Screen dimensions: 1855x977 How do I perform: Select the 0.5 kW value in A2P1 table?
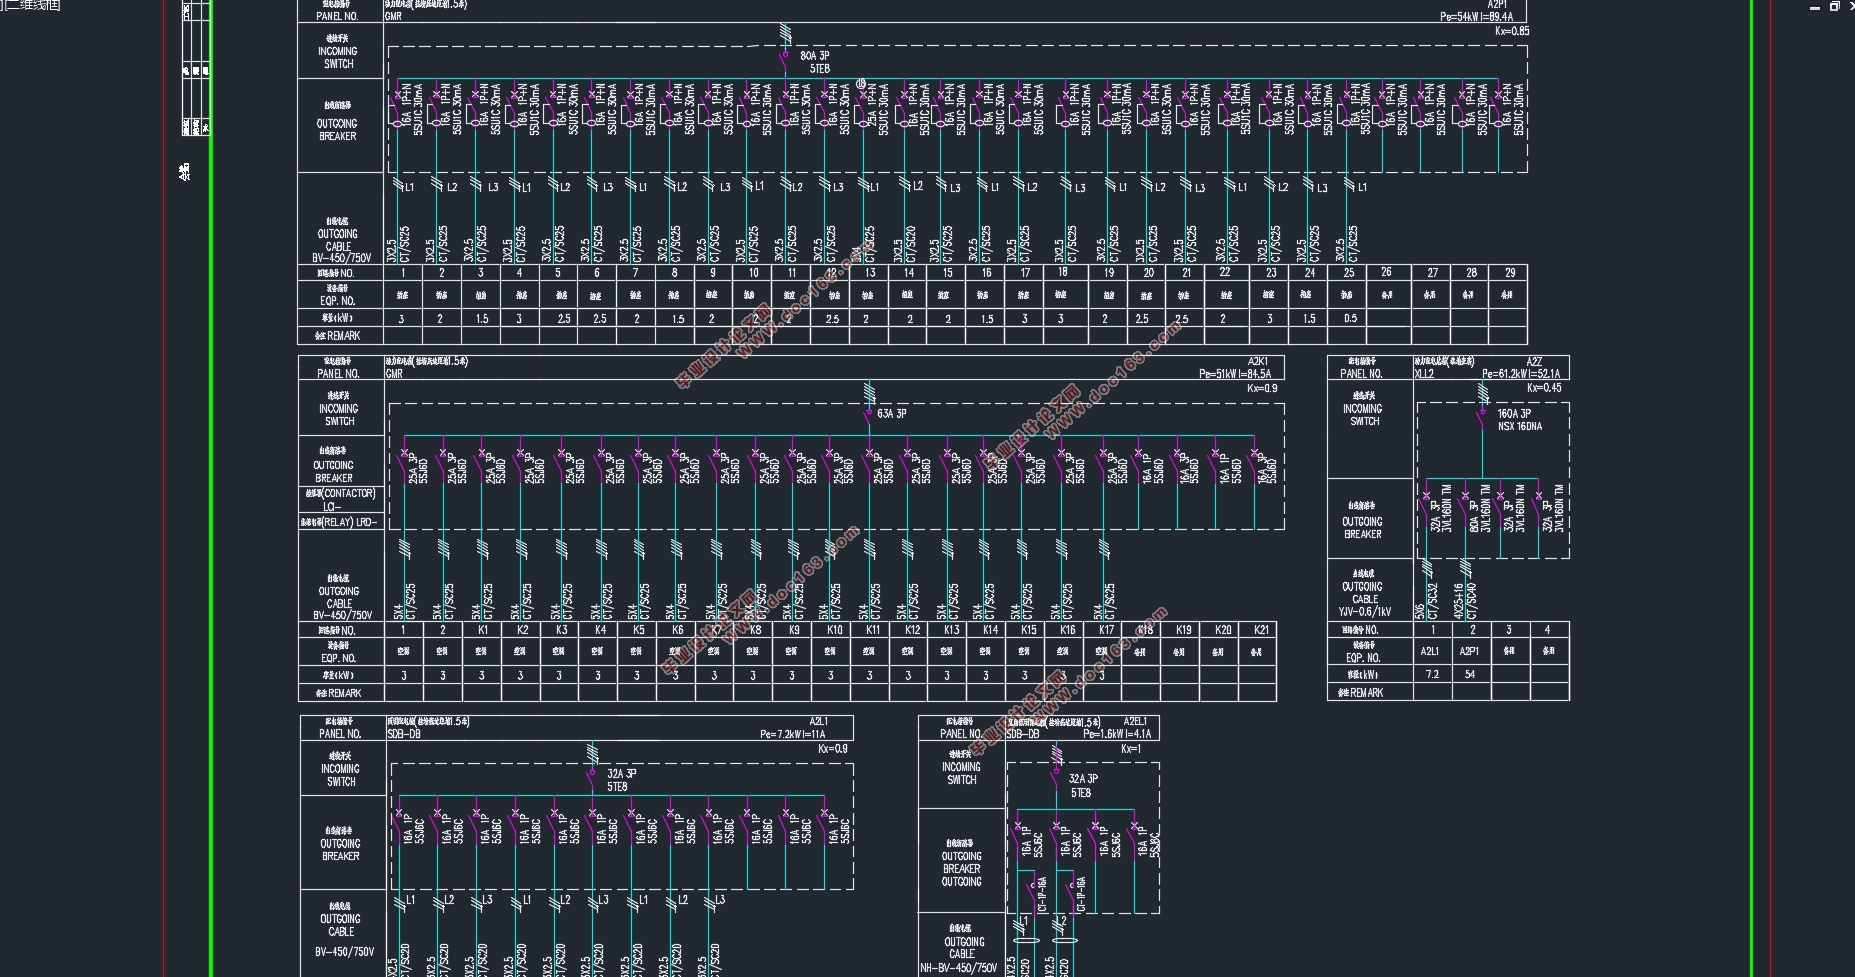[x=1350, y=318]
